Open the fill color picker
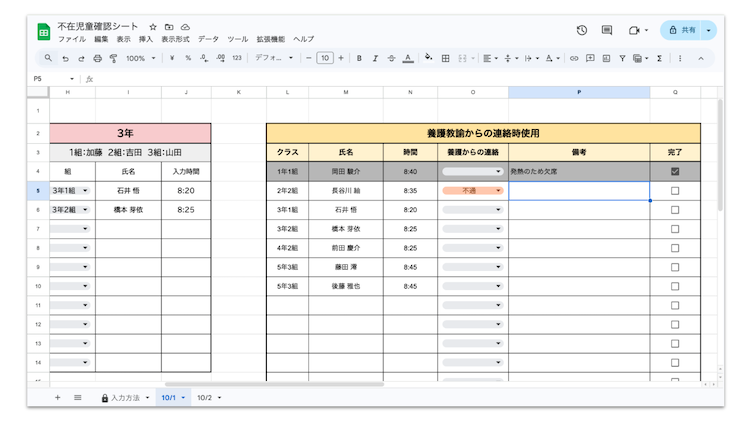This screenshot has height=421, width=750. point(428,58)
